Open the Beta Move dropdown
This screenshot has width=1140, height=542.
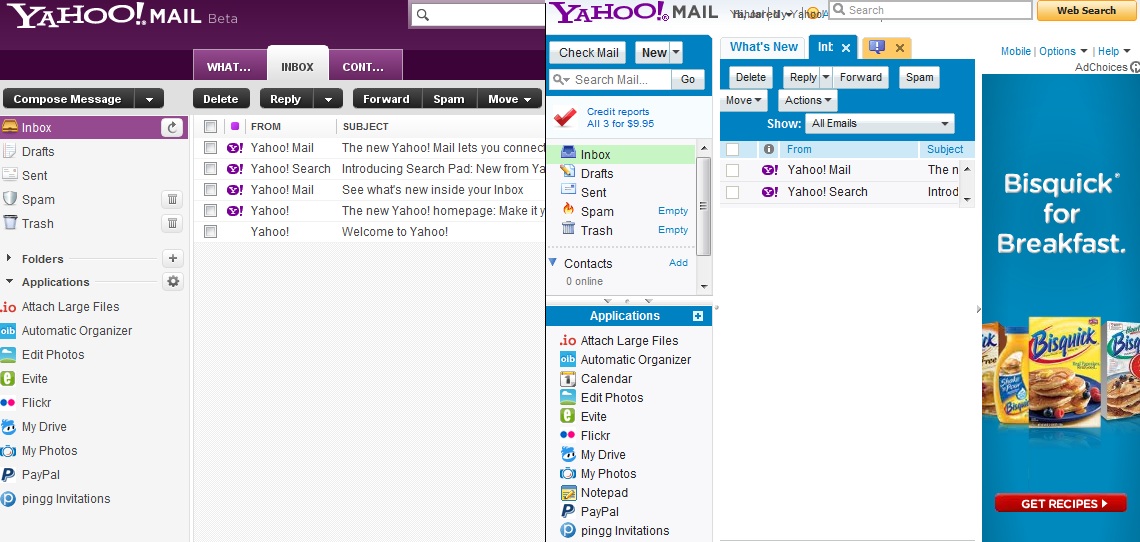pos(510,99)
